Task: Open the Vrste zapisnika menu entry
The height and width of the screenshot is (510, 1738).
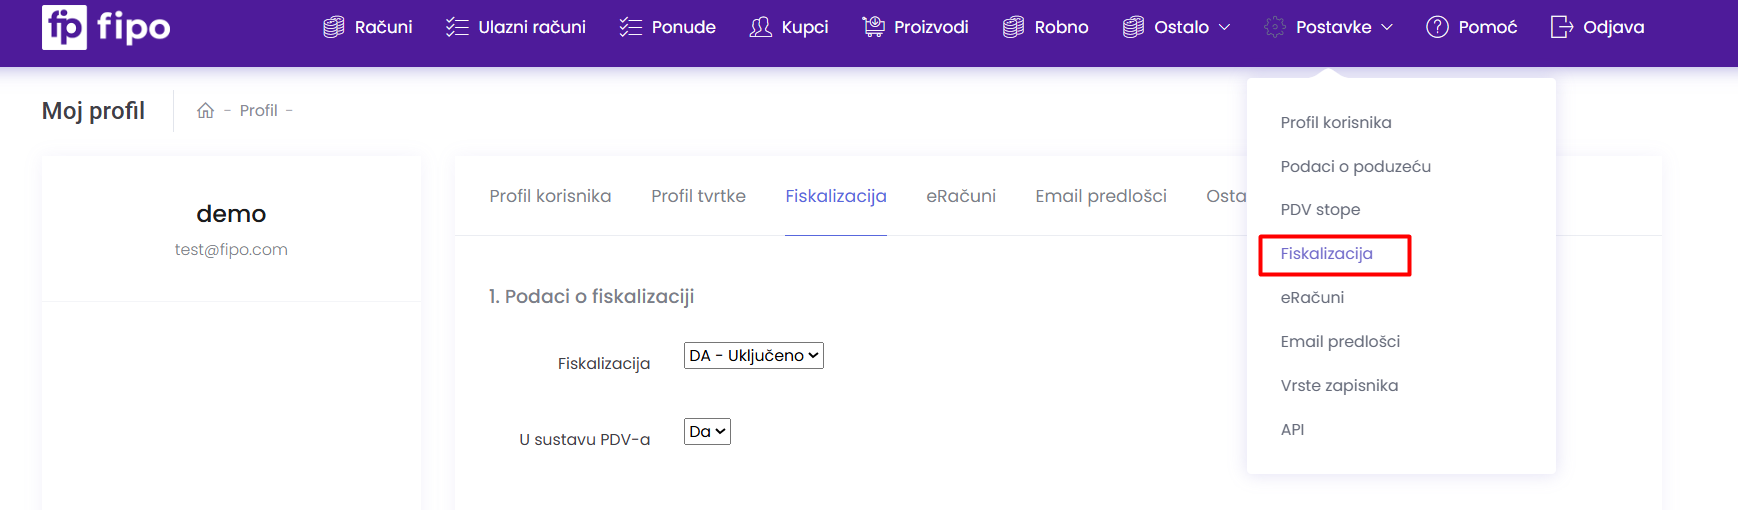Action: click(1339, 386)
